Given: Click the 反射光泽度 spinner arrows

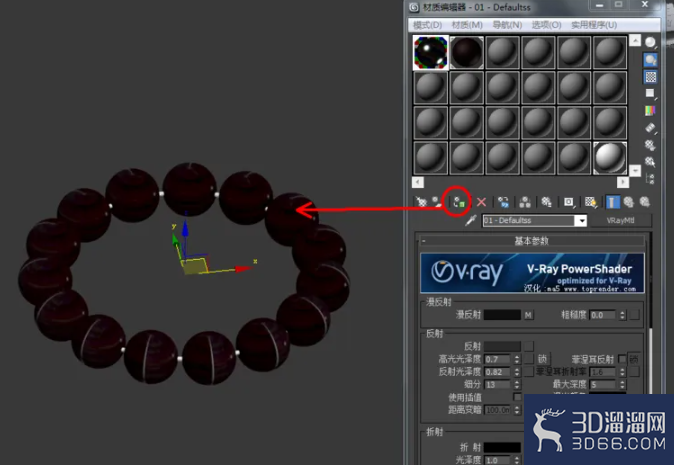Looking at the screenshot, I should click(x=517, y=372).
